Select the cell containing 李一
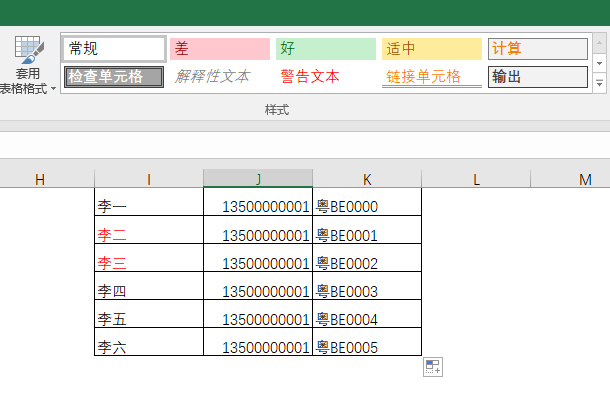 149,201
